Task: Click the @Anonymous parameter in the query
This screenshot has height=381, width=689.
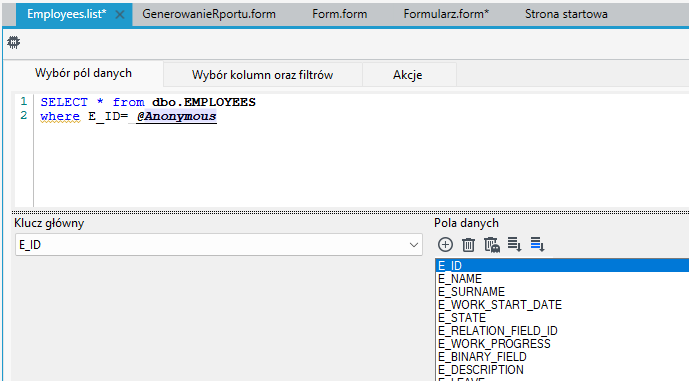Action: [x=176, y=116]
